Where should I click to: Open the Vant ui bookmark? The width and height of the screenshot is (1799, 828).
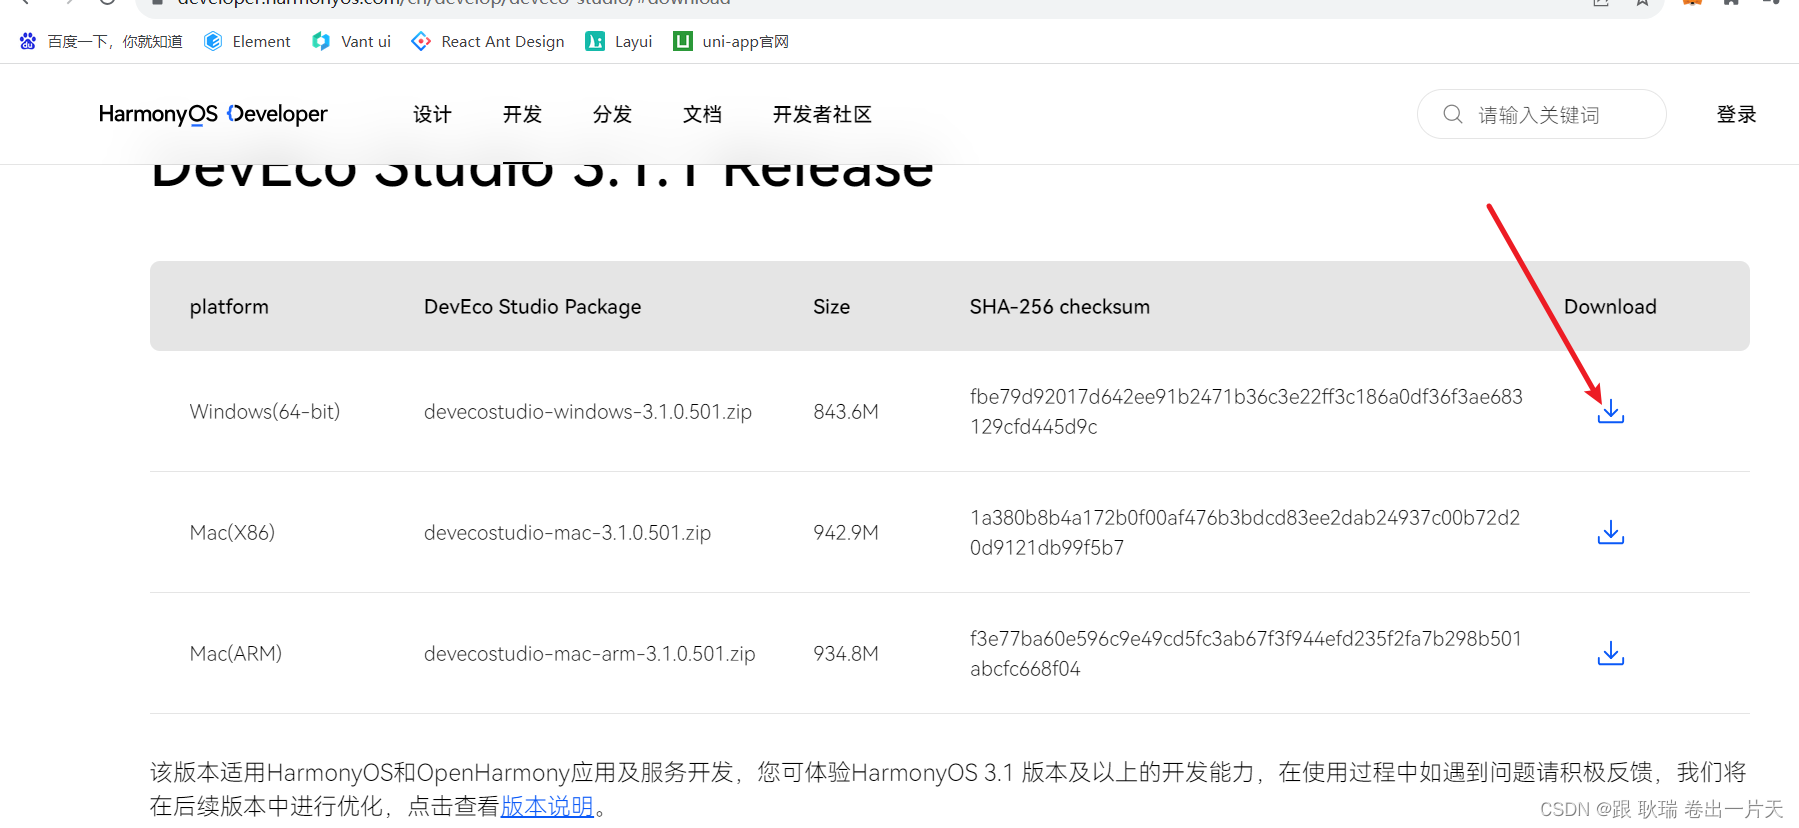pyautogui.click(x=351, y=41)
